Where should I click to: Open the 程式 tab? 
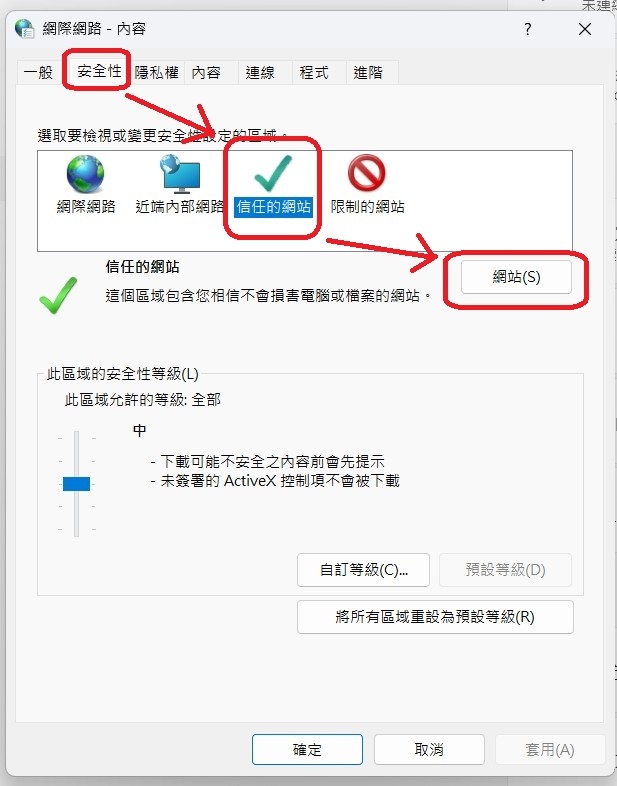tap(314, 73)
